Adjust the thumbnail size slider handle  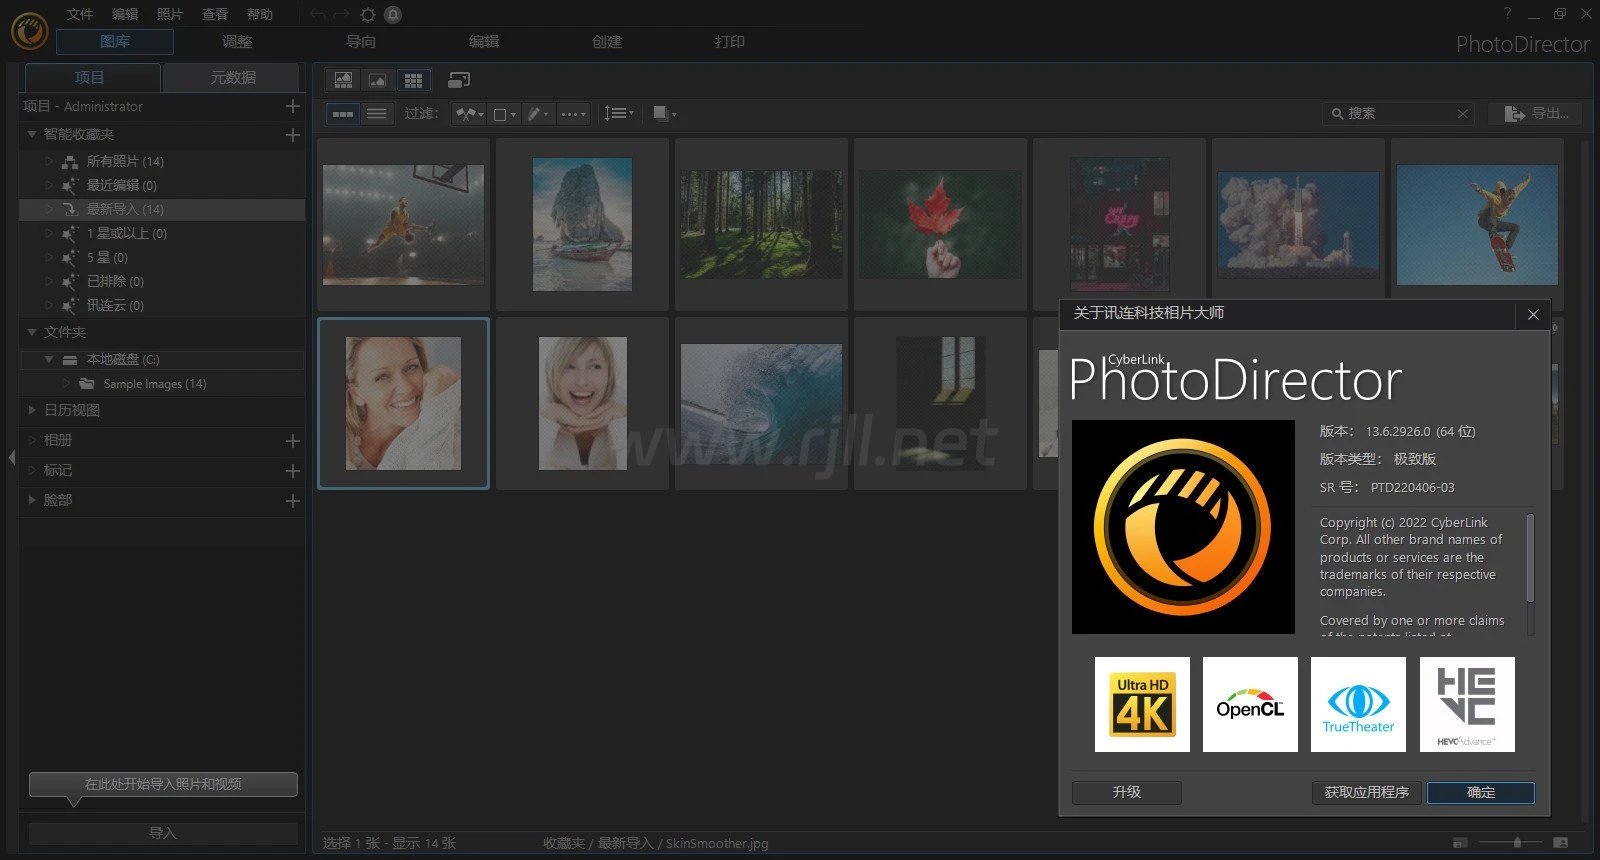(x=1517, y=843)
